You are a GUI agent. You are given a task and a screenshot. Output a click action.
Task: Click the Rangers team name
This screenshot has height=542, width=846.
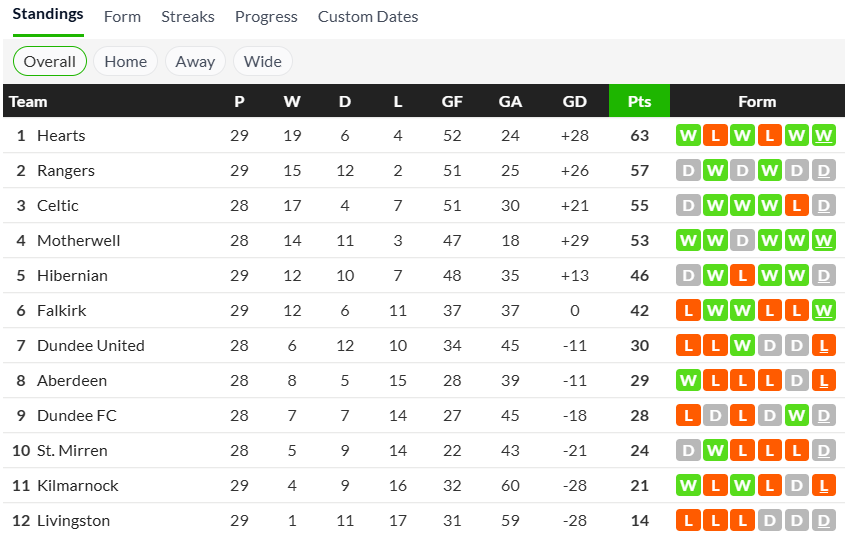(66, 171)
